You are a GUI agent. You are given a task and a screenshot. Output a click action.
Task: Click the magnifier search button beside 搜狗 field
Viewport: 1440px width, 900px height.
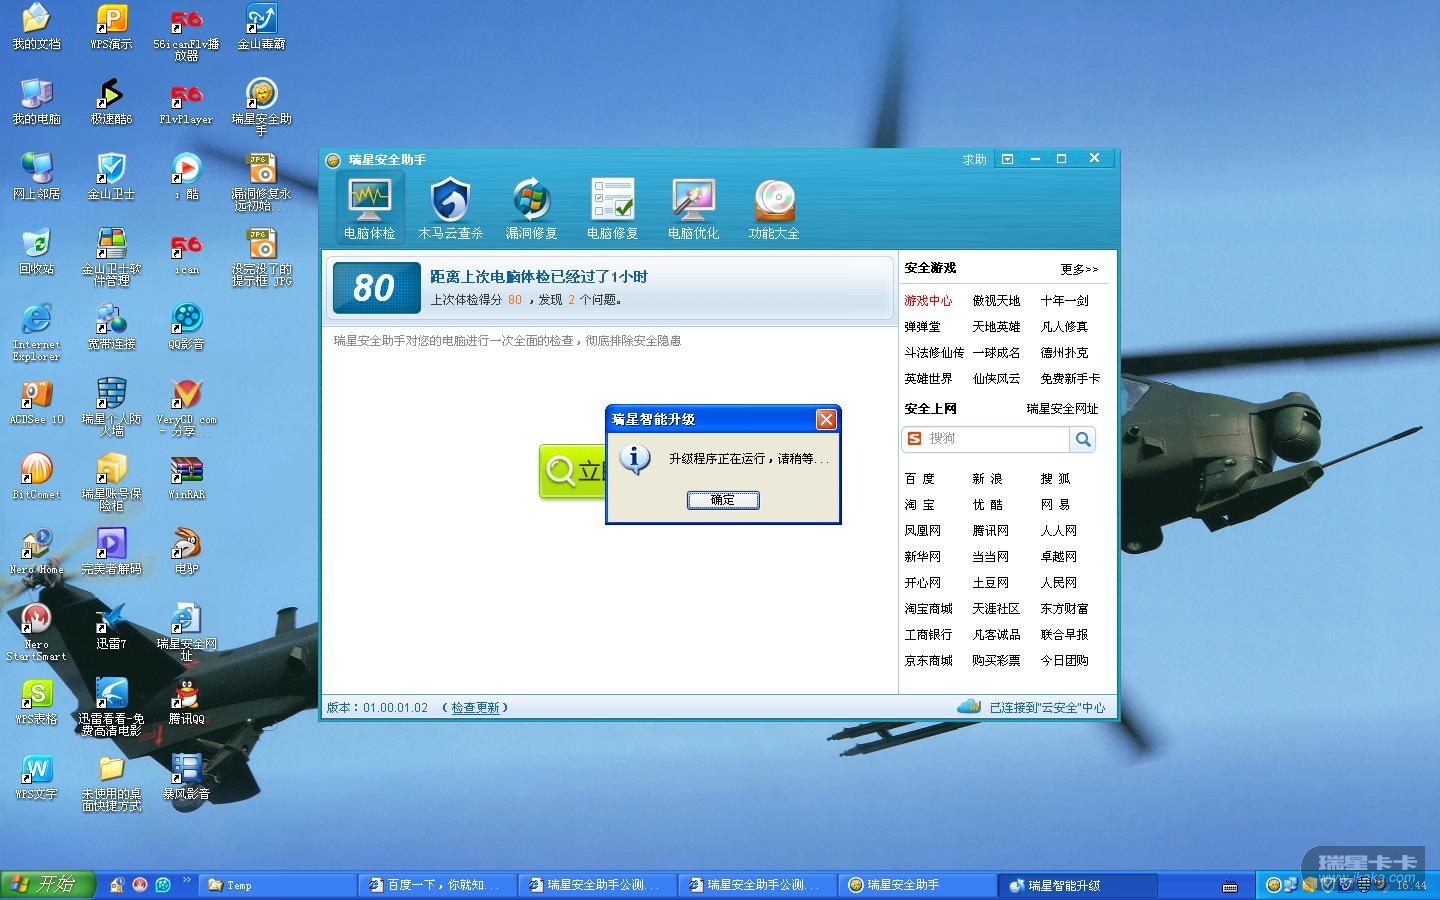pos(1083,439)
